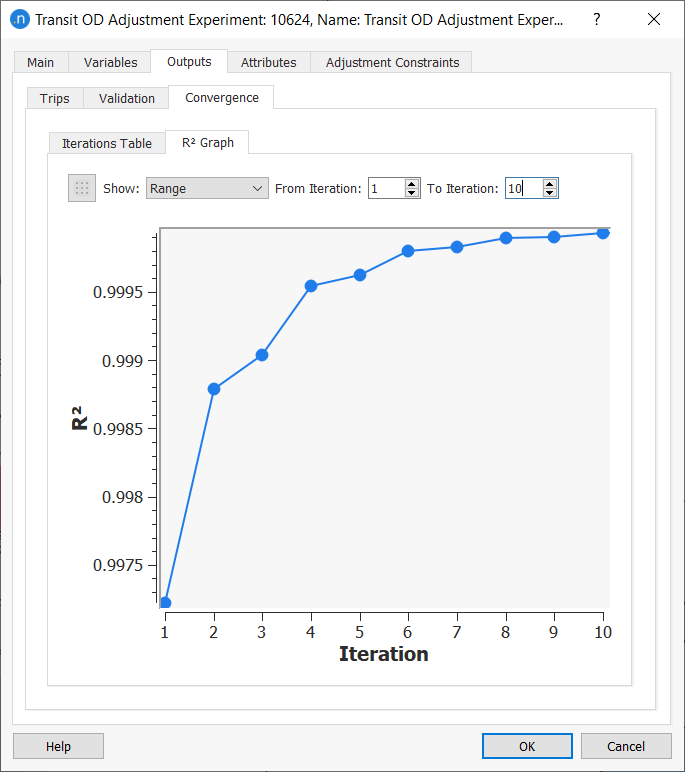Increase From Iteration using the up arrow
This screenshot has width=685, height=772.
click(412, 183)
